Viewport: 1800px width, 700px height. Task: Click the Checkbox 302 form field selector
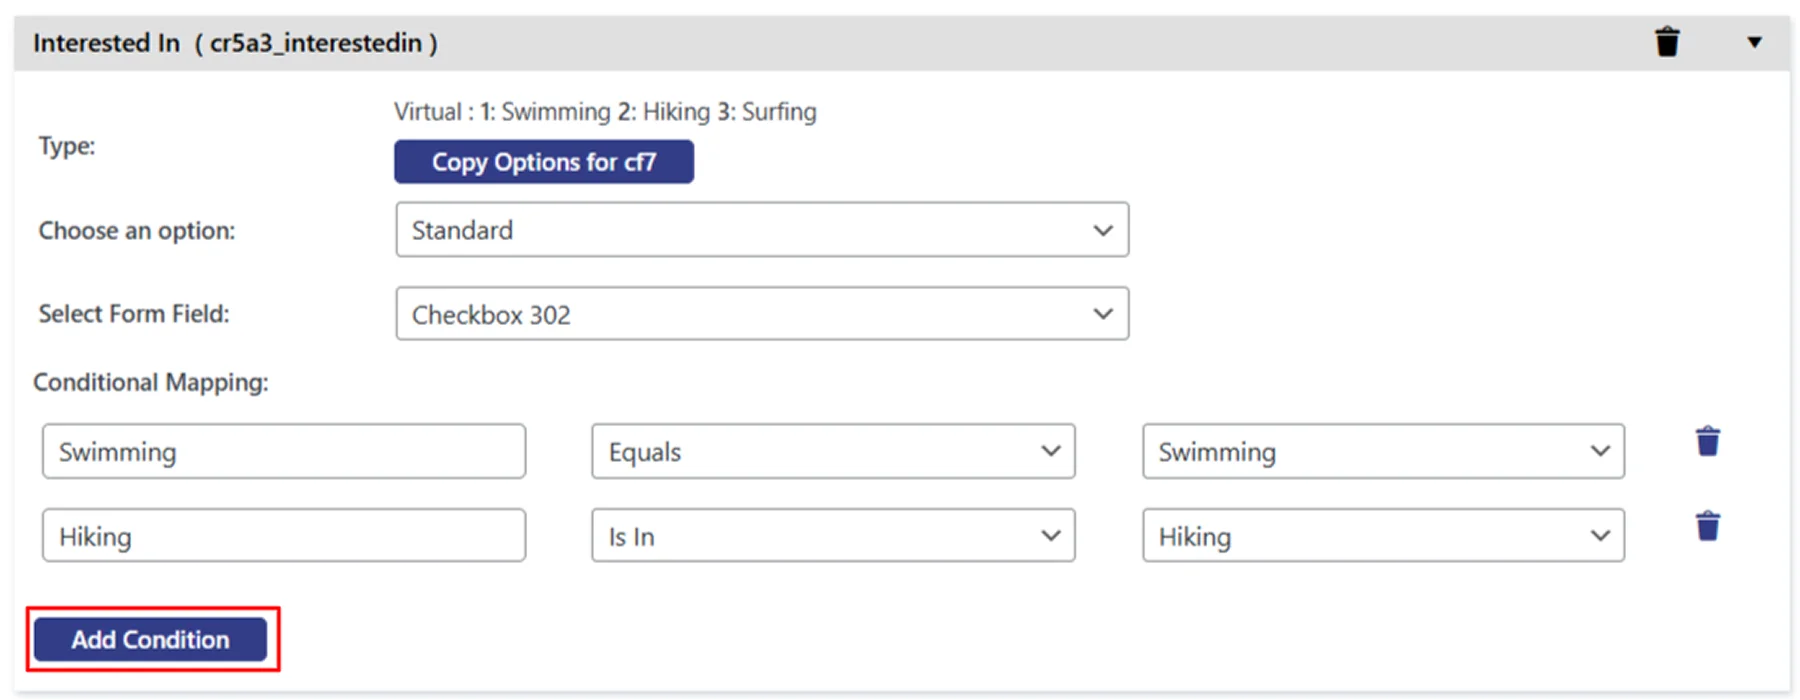pyautogui.click(x=762, y=313)
